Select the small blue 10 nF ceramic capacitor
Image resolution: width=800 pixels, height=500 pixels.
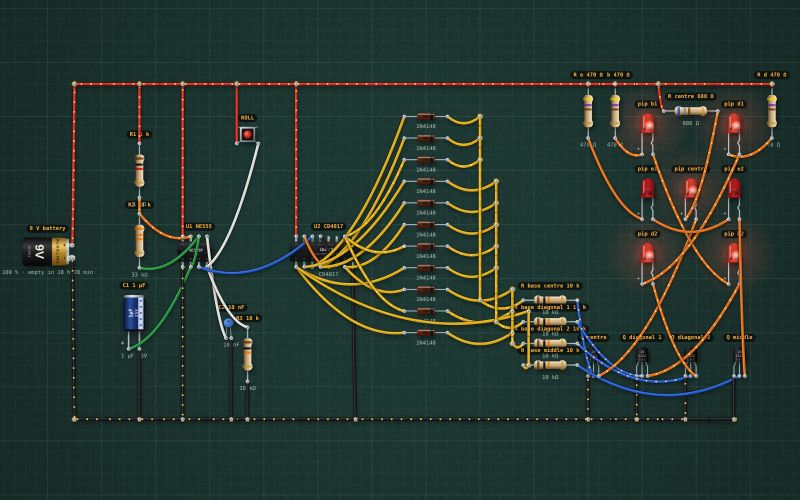tap(229, 322)
